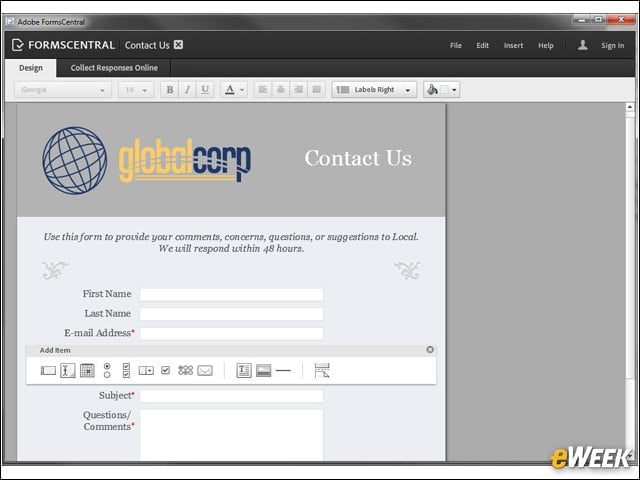Add a single-line text field item
The height and width of the screenshot is (480, 640).
tap(48, 371)
